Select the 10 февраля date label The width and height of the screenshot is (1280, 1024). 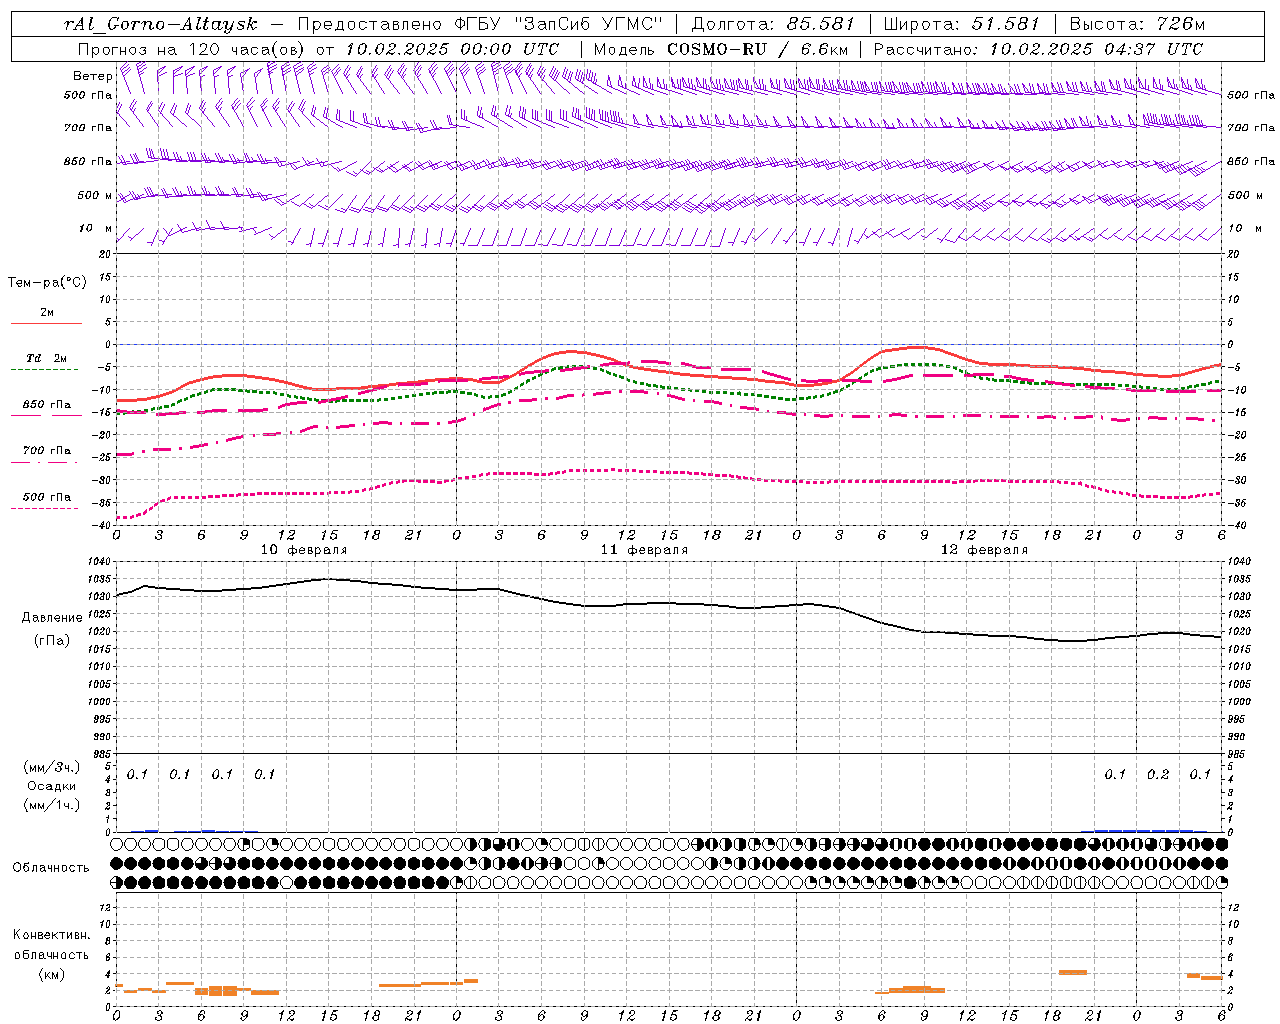coord(304,550)
